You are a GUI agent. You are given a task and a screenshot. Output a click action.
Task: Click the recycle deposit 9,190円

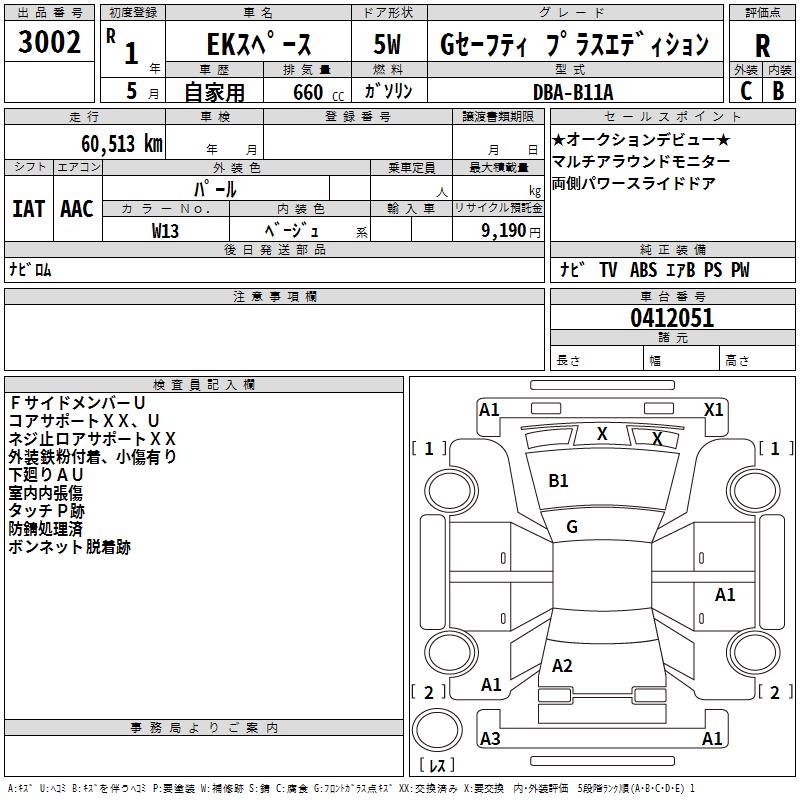511,231
